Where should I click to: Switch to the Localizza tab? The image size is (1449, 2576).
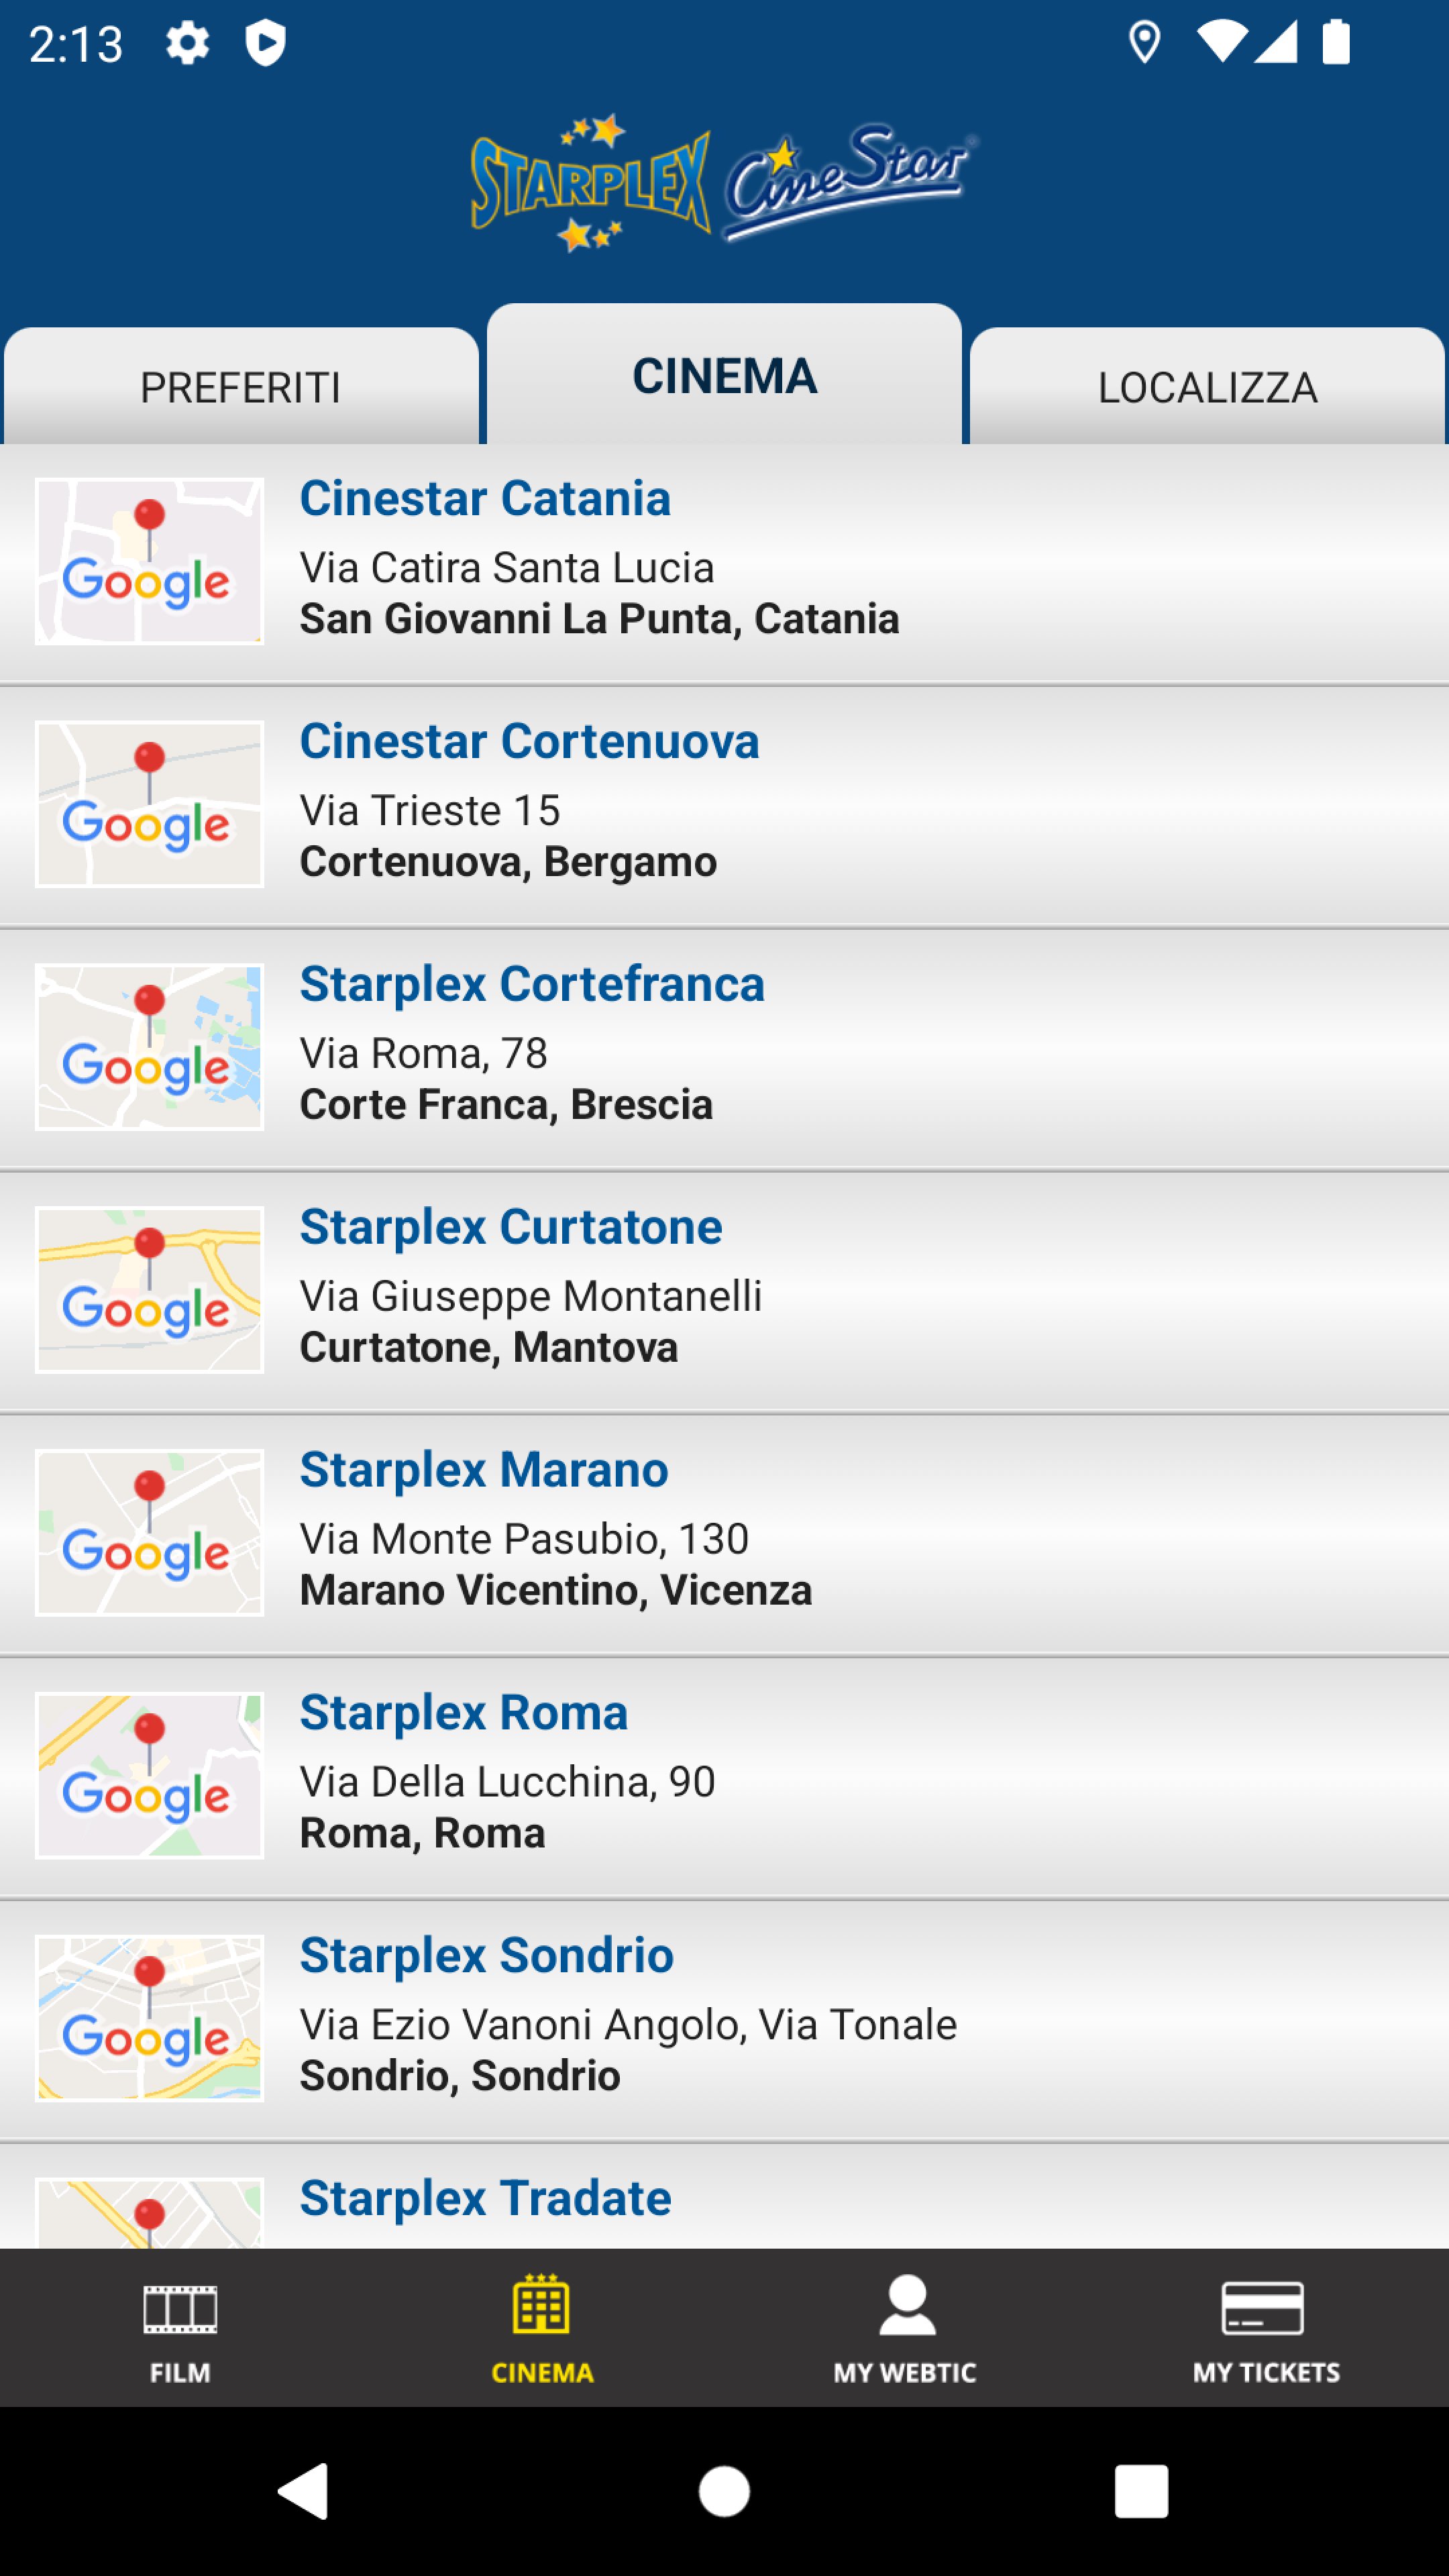point(1207,387)
